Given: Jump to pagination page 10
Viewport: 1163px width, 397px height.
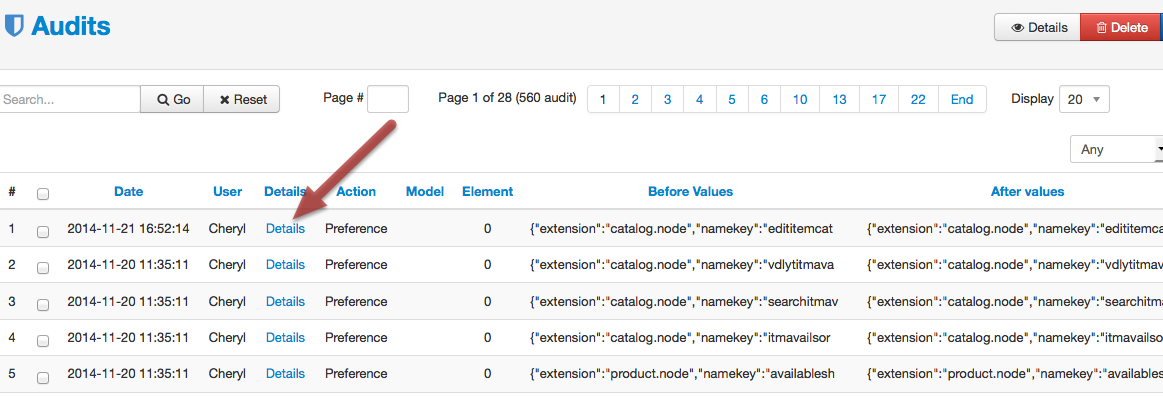Looking at the screenshot, I should point(800,99).
